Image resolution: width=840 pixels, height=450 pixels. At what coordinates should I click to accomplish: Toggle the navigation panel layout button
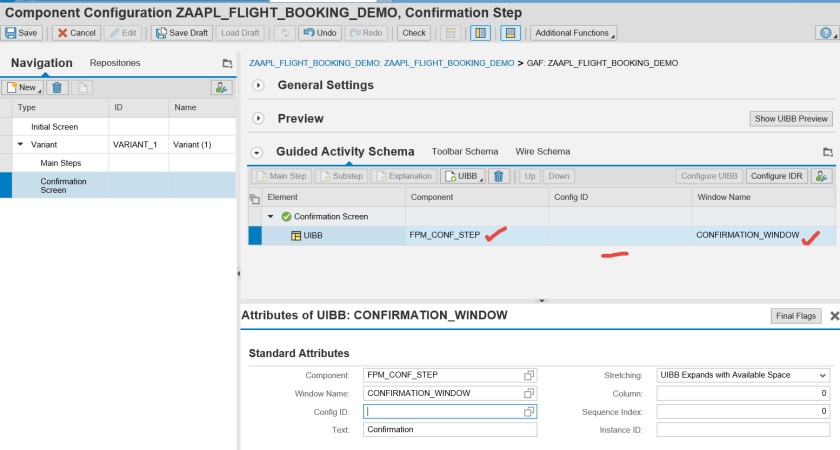pyautogui.click(x=480, y=33)
